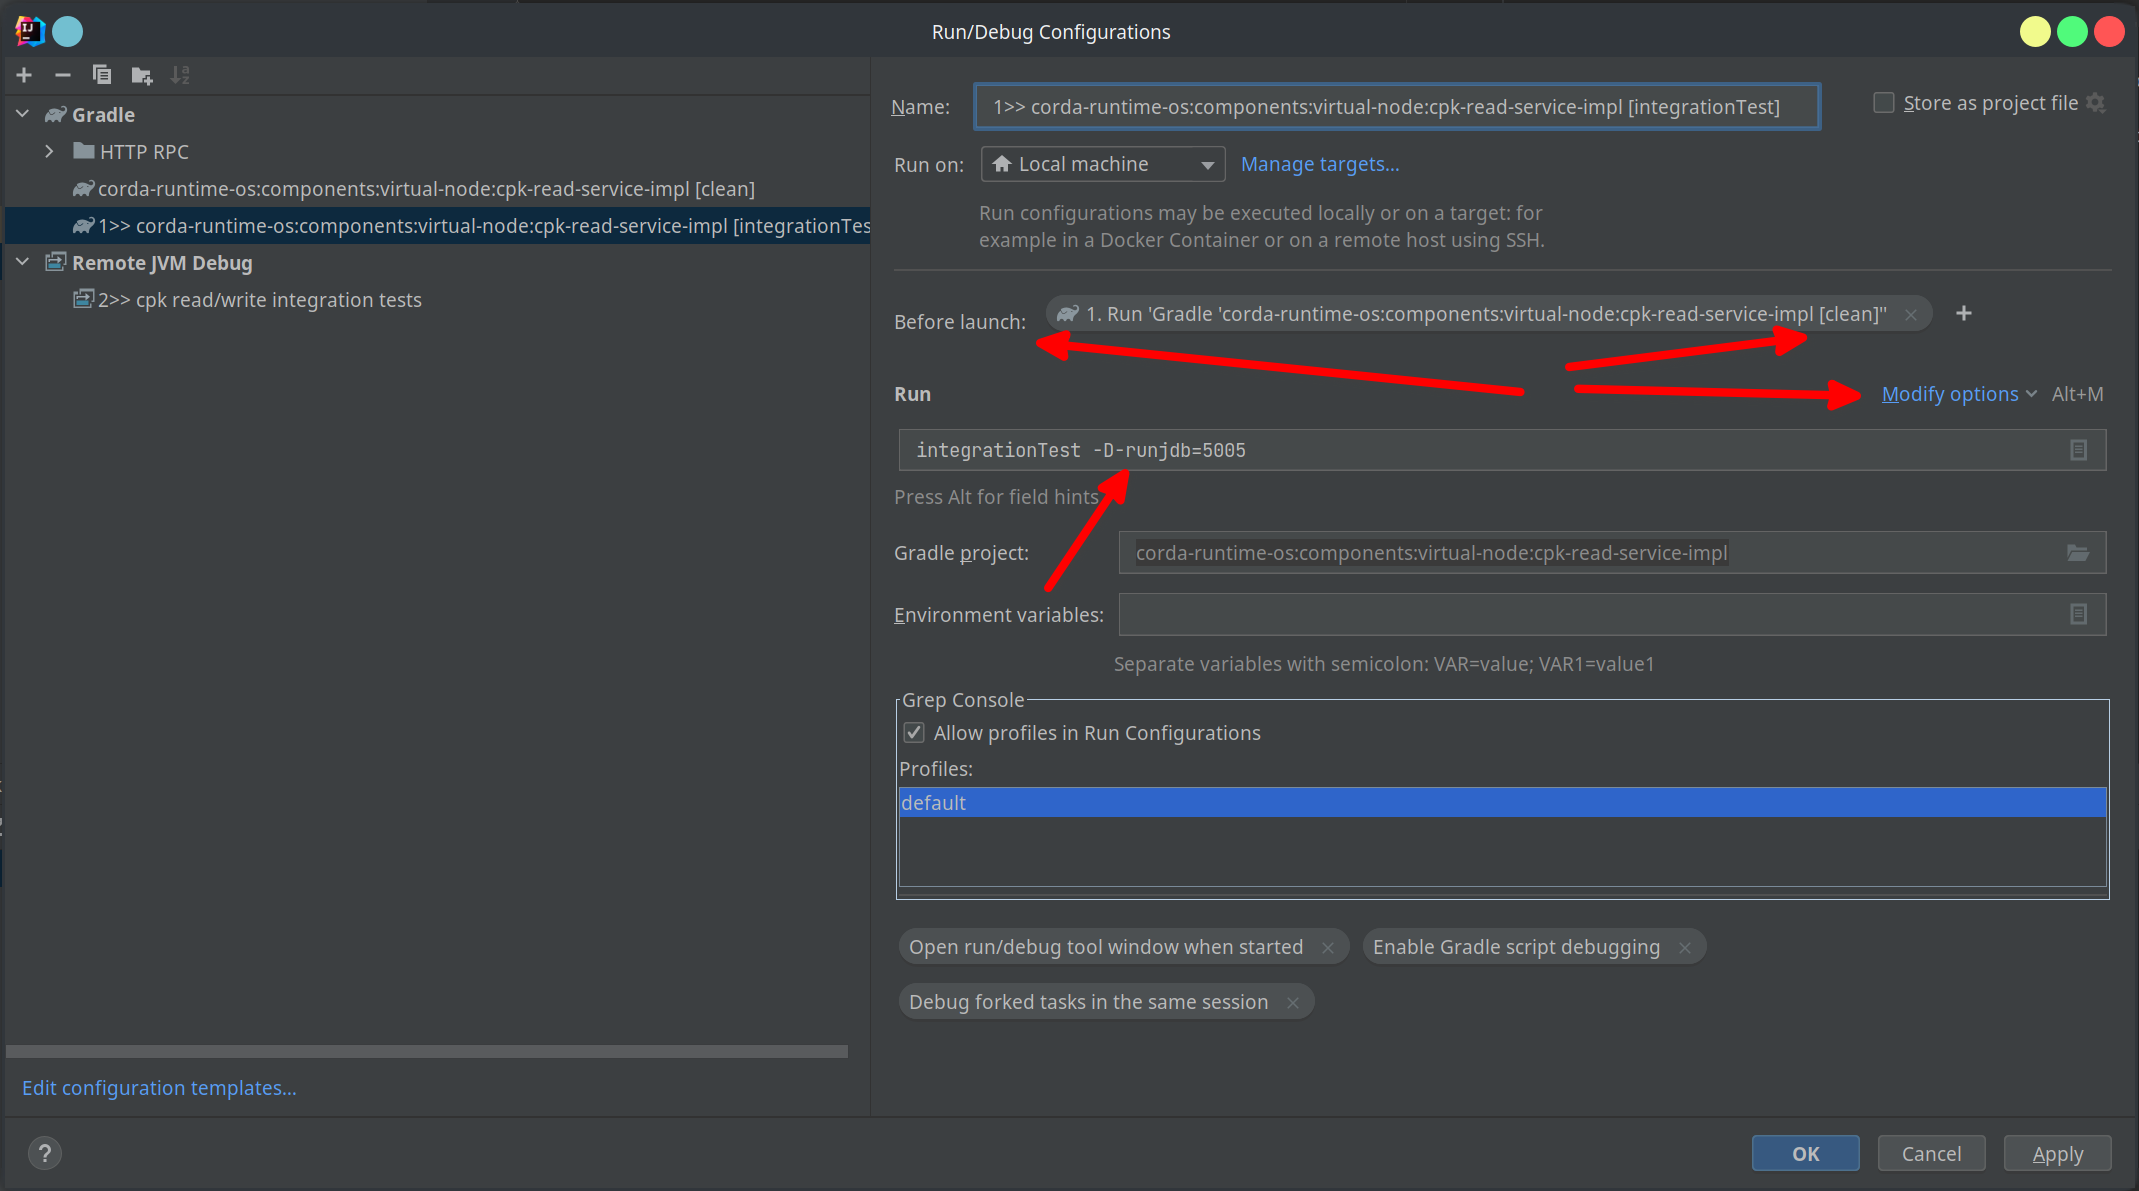Toggle Allow profiles in Run Configurations checkbox
This screenshot has width=2139, height=1191.
pyautogui.click(x=913, y=732)
